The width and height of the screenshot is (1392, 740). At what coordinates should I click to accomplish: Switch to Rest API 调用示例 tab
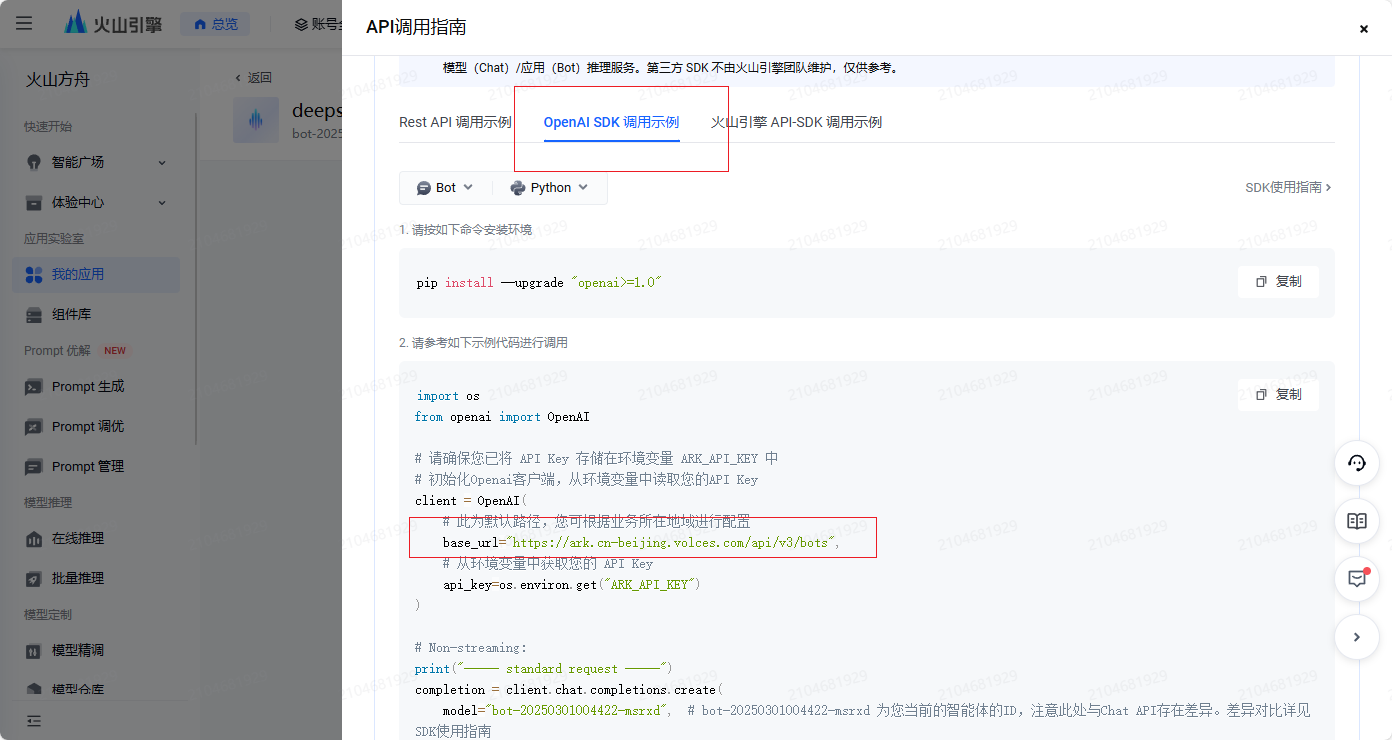pyautogui.click(x=455, y=122)
